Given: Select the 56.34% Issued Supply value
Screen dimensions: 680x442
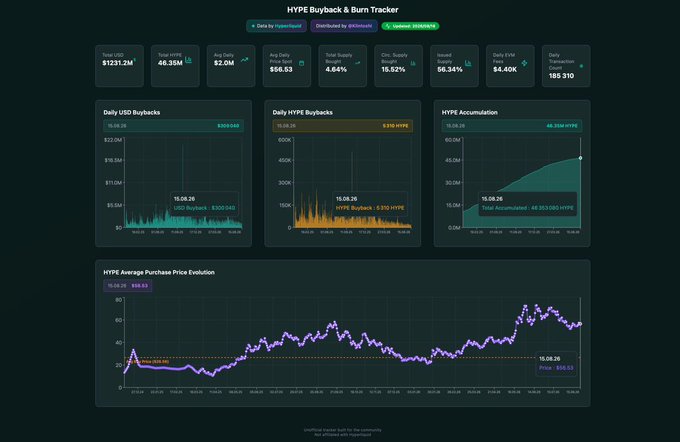Looking at the screenshot, I should (450, 69).
